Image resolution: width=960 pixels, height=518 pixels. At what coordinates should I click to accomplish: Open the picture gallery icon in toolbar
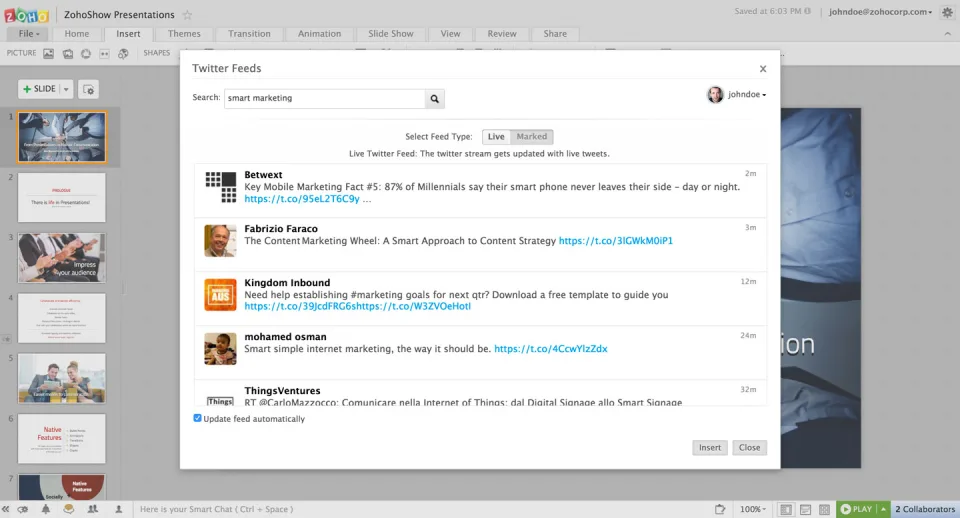click(x=67, y=54)
